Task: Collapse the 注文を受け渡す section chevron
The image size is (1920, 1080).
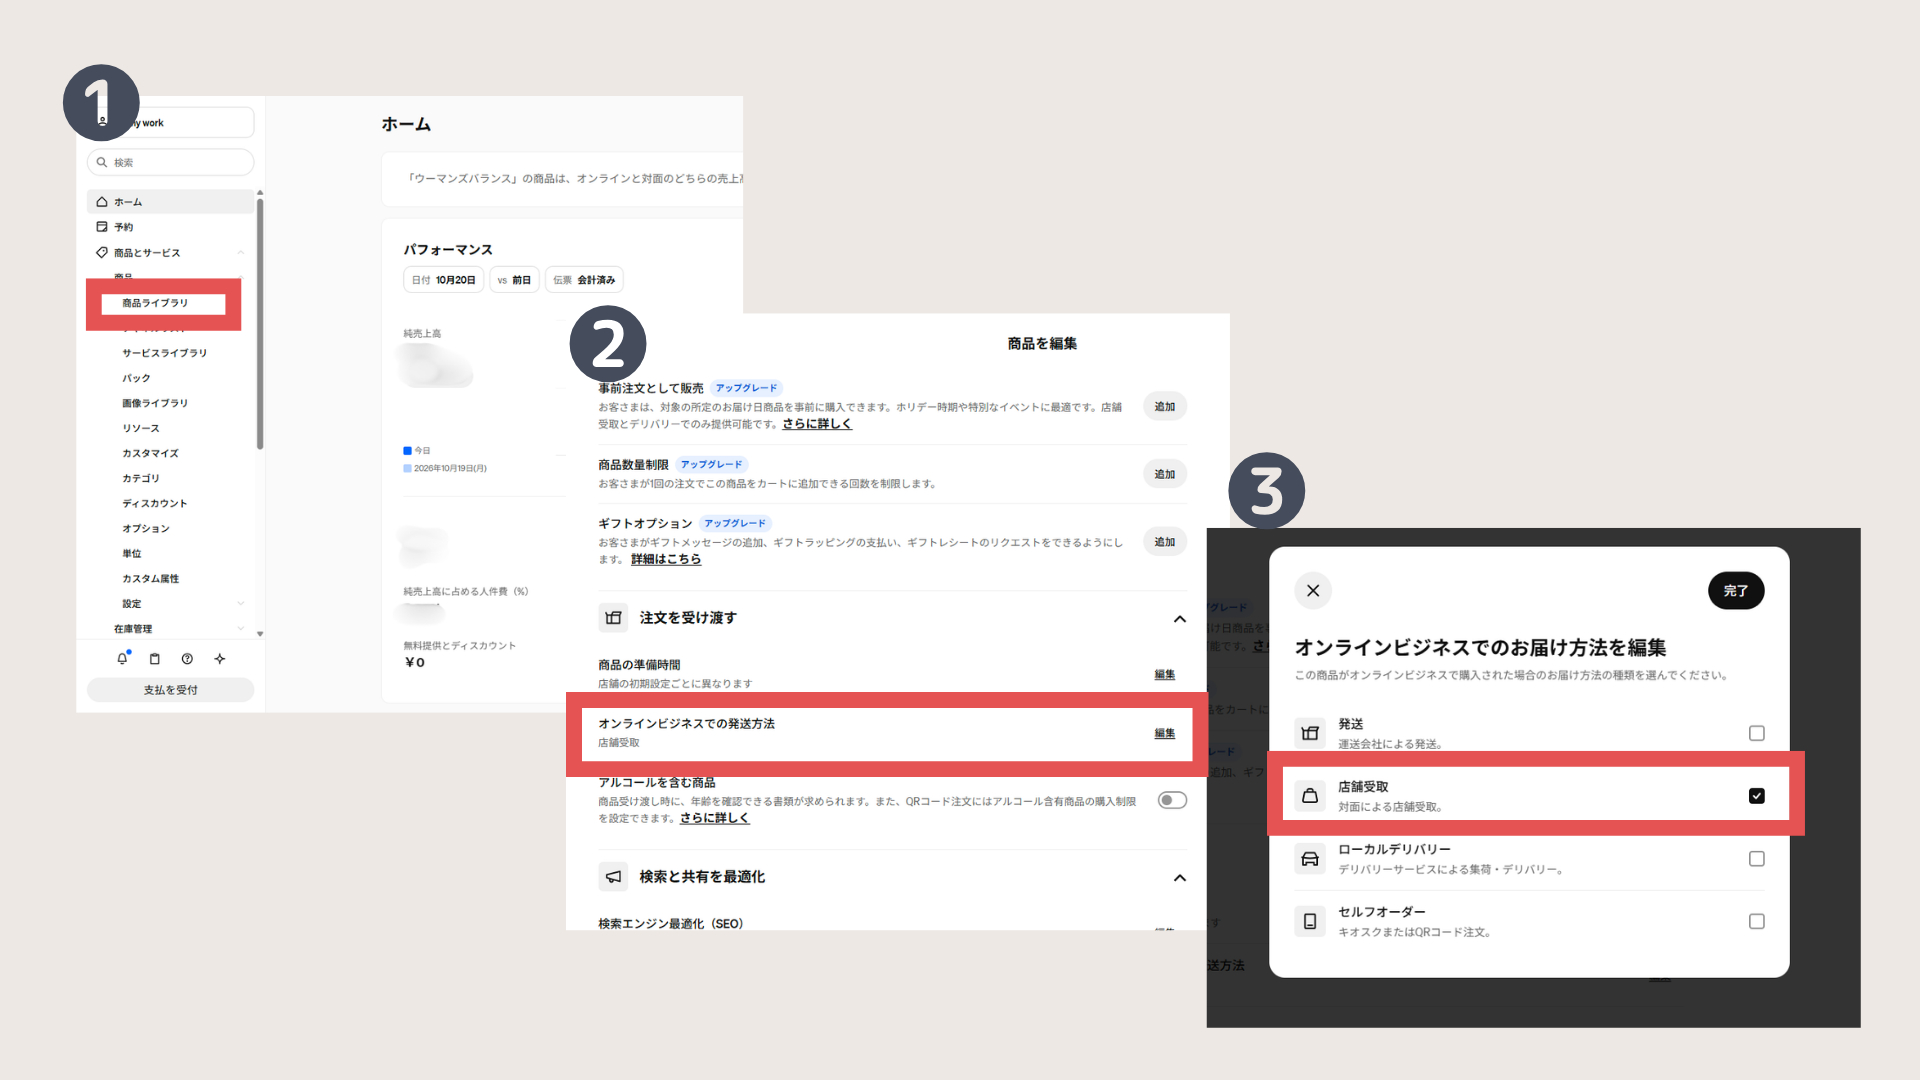Action: tap(1180, 619)
